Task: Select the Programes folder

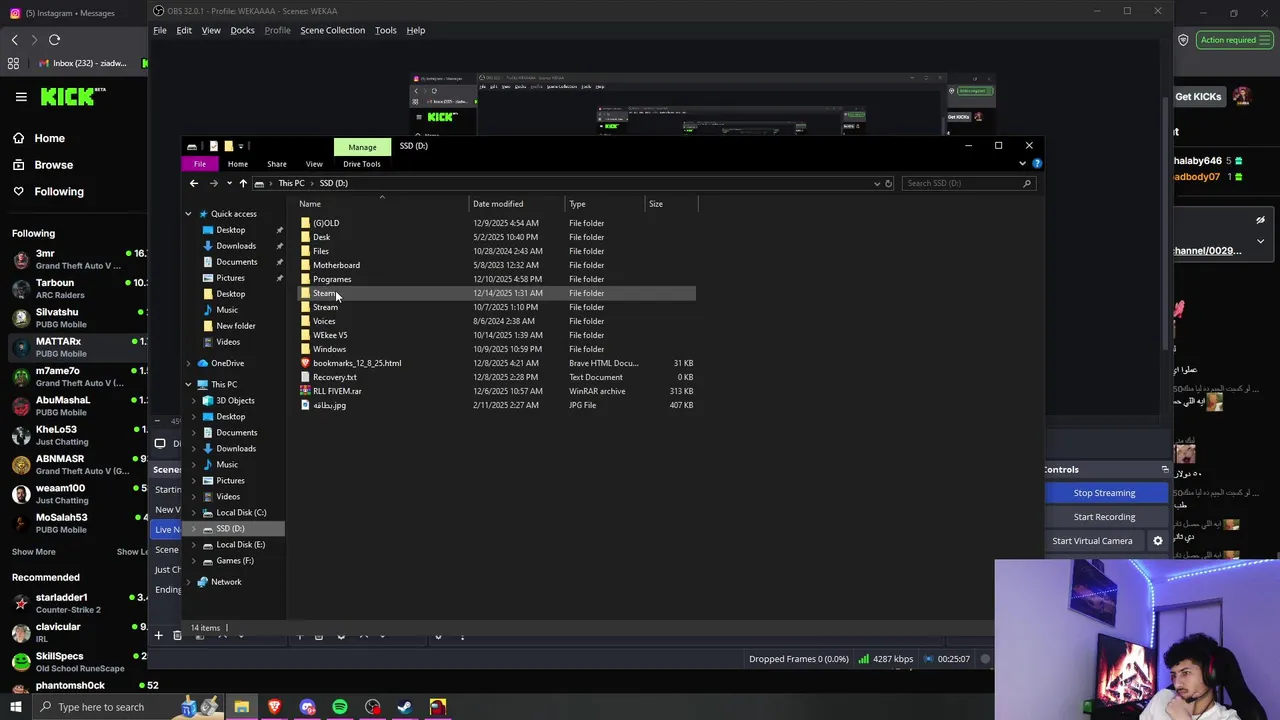Action: coord(332,279)
